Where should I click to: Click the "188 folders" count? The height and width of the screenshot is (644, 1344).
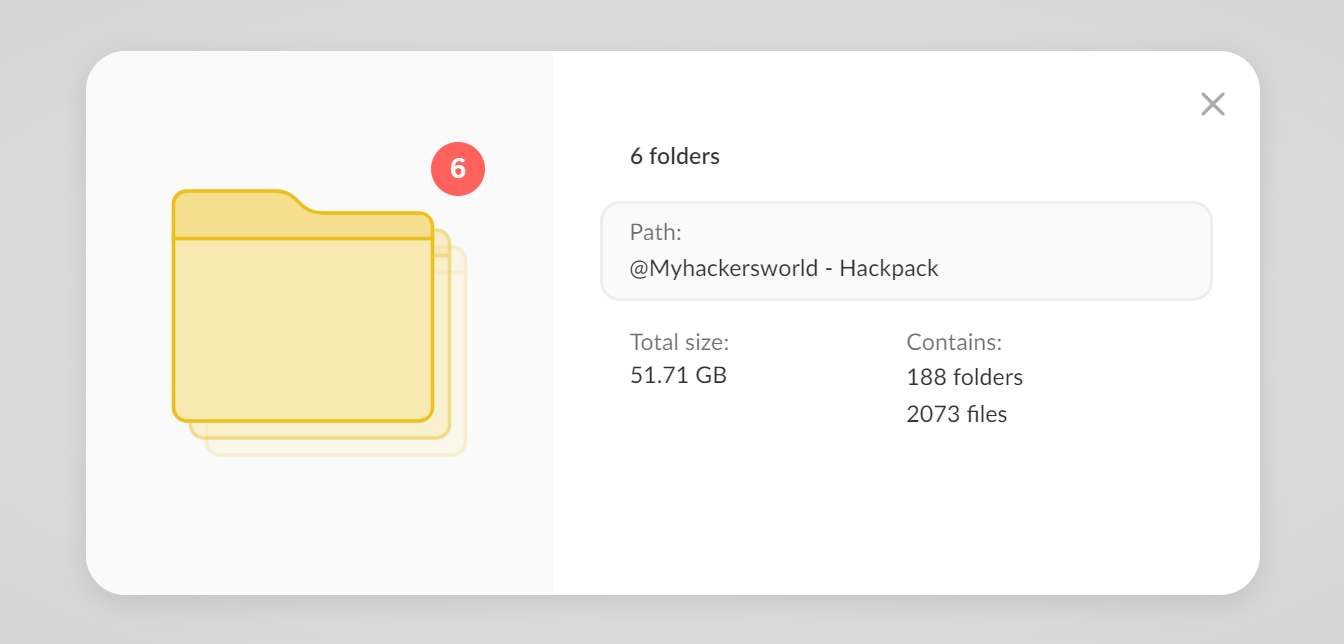click(964, 377)
